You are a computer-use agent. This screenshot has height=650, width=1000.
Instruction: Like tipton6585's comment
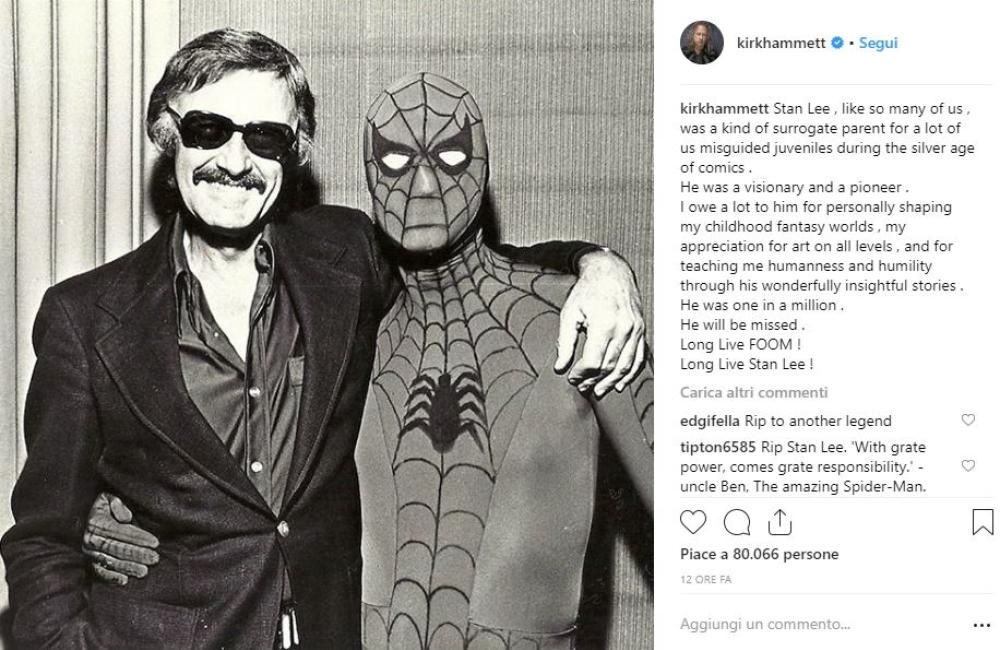[968, 466]
